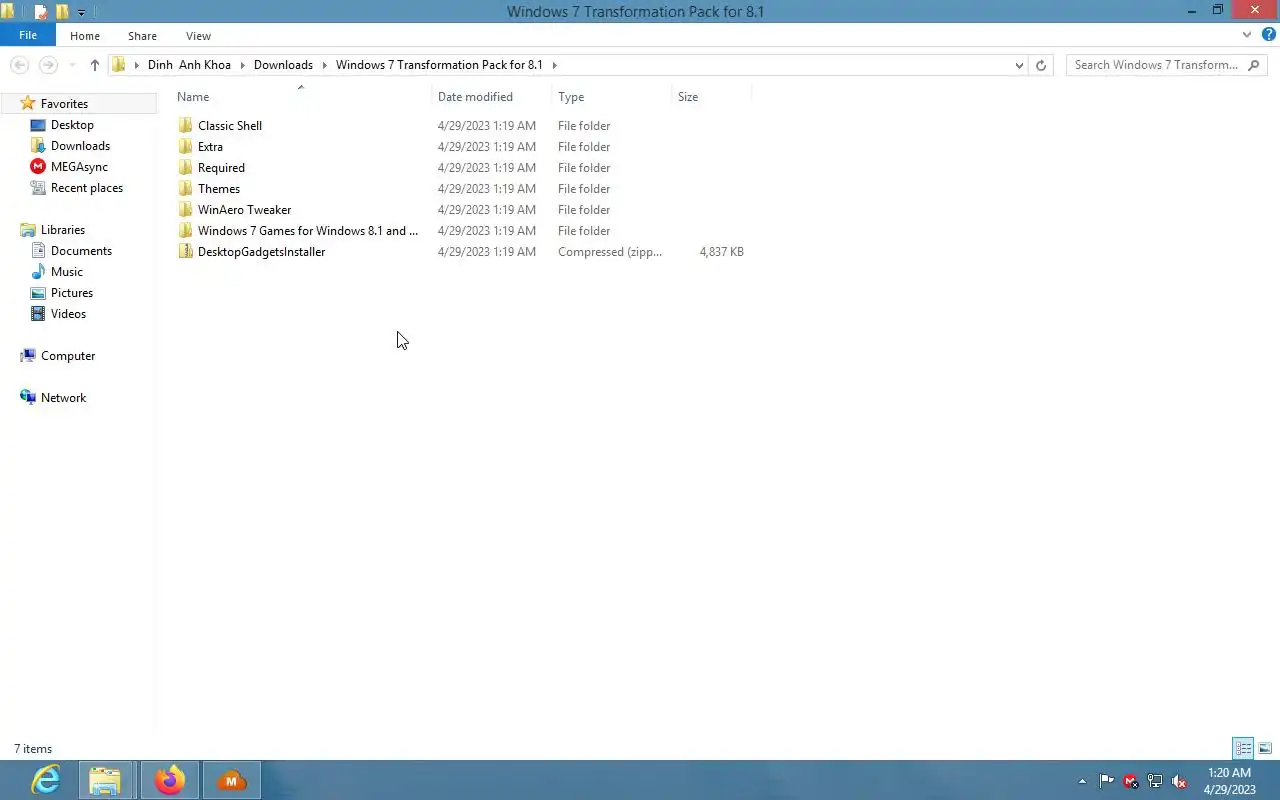This screenshot has height=800, width=1280.
Task: Show hidden tray icons arrow
Action: [x=1082, y=781]
